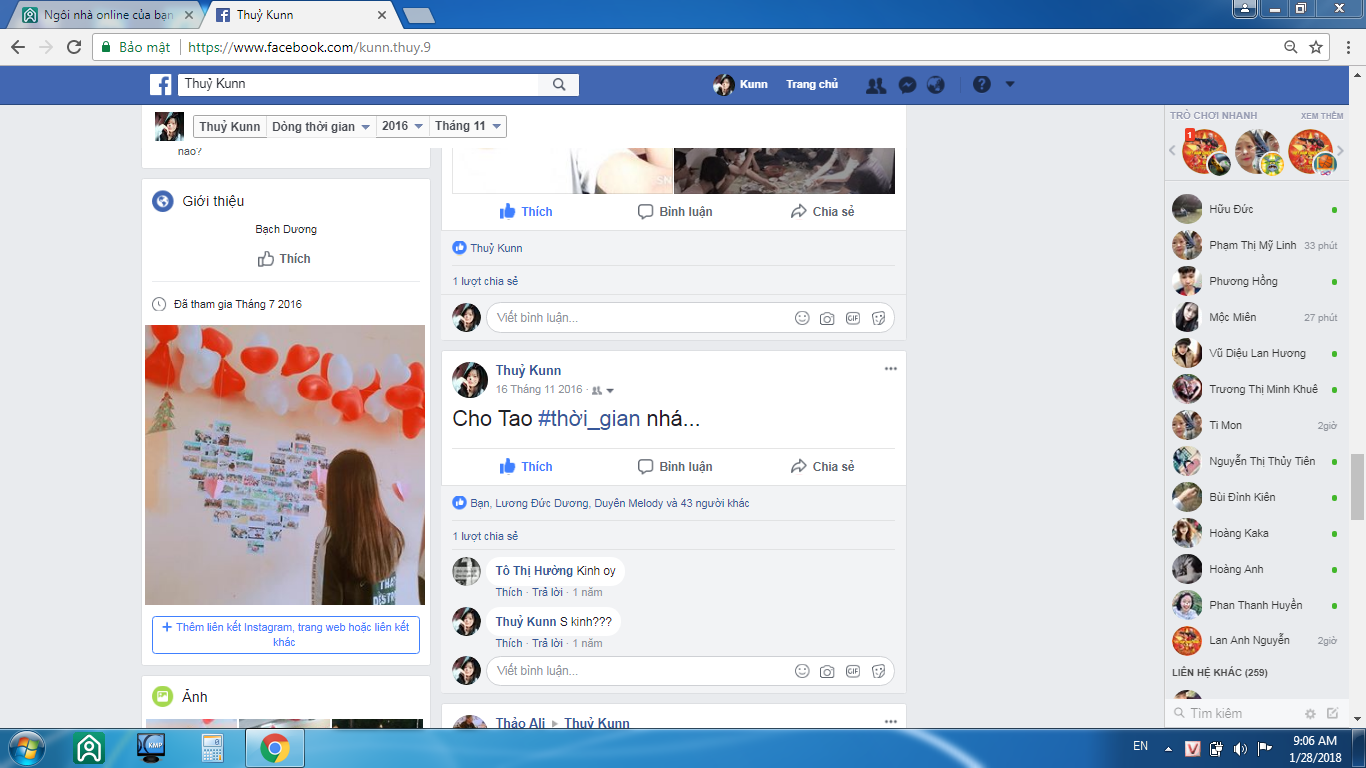Open the Dòng thời gian dropdown
The width and height of the screenshot is (1366, 768).
(321, 126)
